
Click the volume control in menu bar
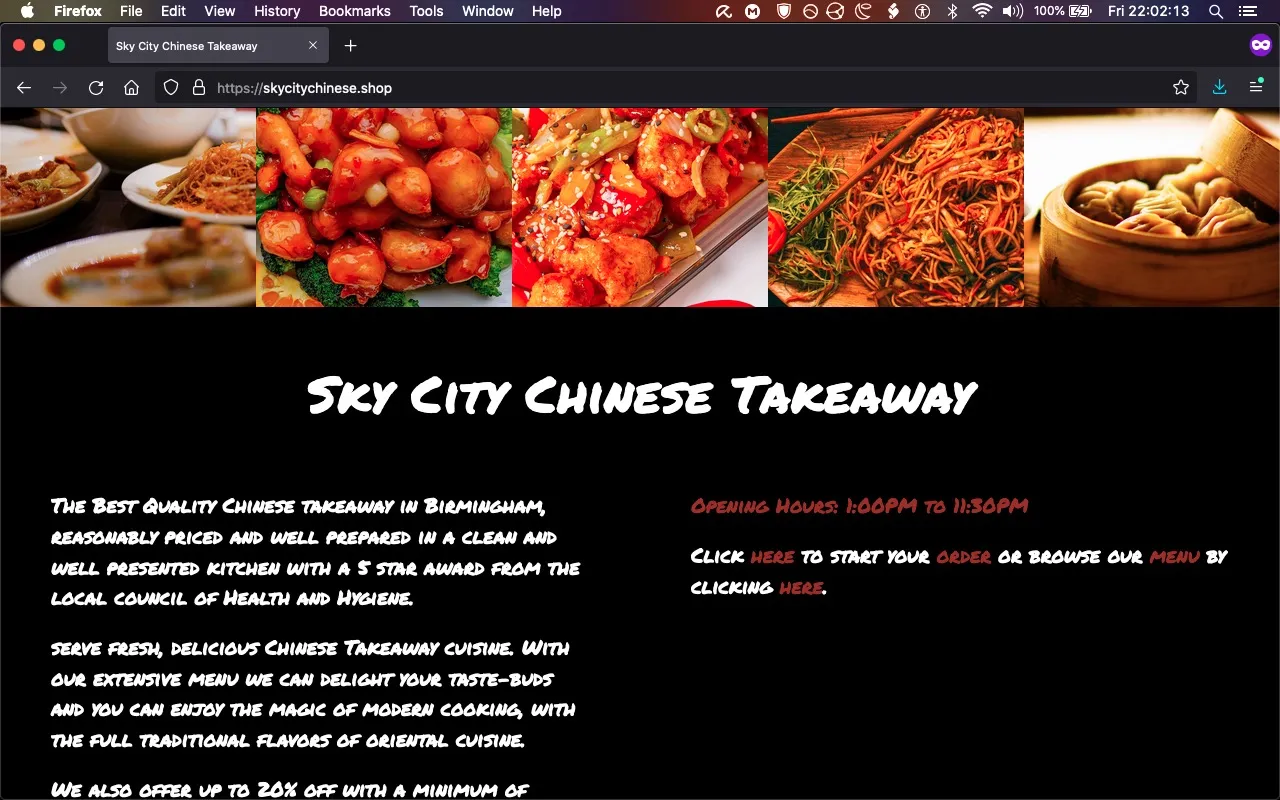pos(1012,11)
